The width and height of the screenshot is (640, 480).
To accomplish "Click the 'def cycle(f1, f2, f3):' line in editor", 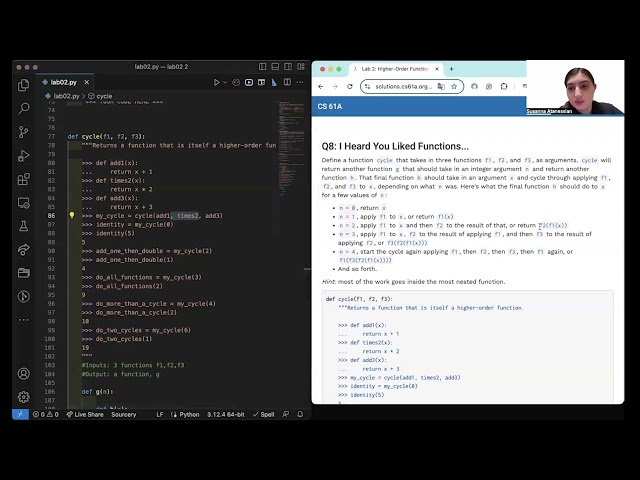I will (106, 136).
